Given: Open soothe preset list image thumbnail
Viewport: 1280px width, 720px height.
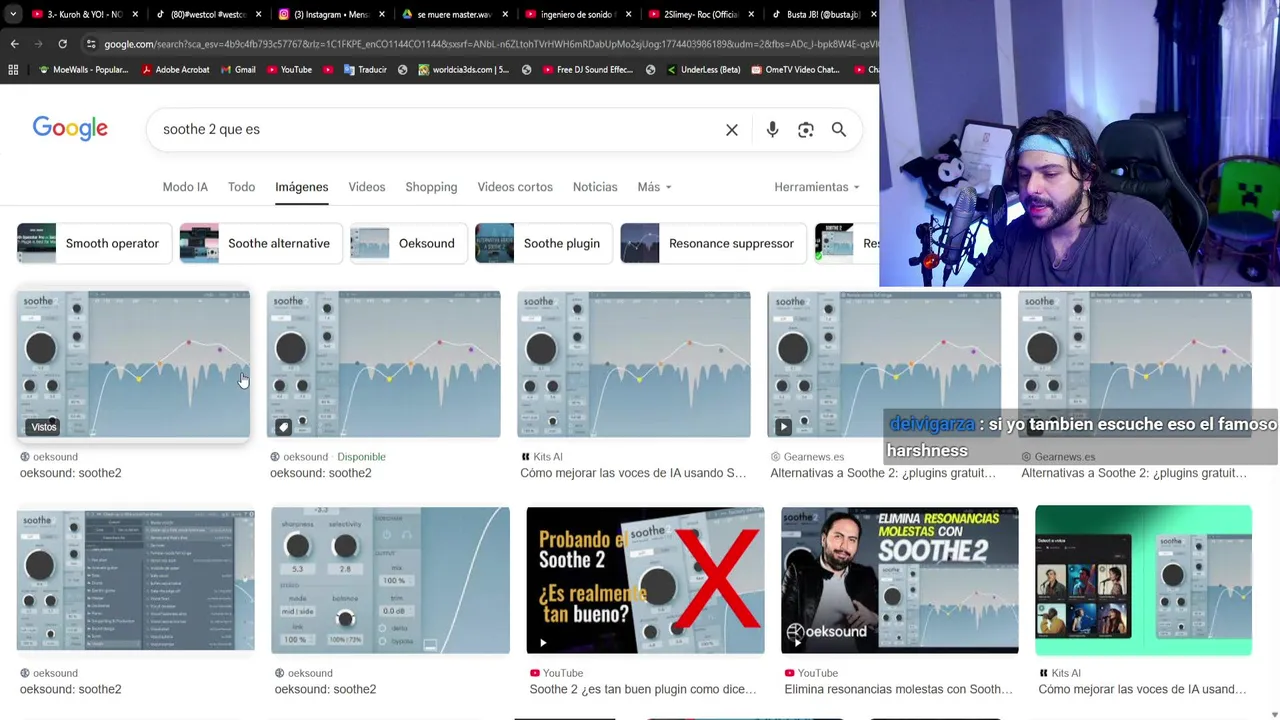Looking at the screenshot, I should (x=136, y=580).
